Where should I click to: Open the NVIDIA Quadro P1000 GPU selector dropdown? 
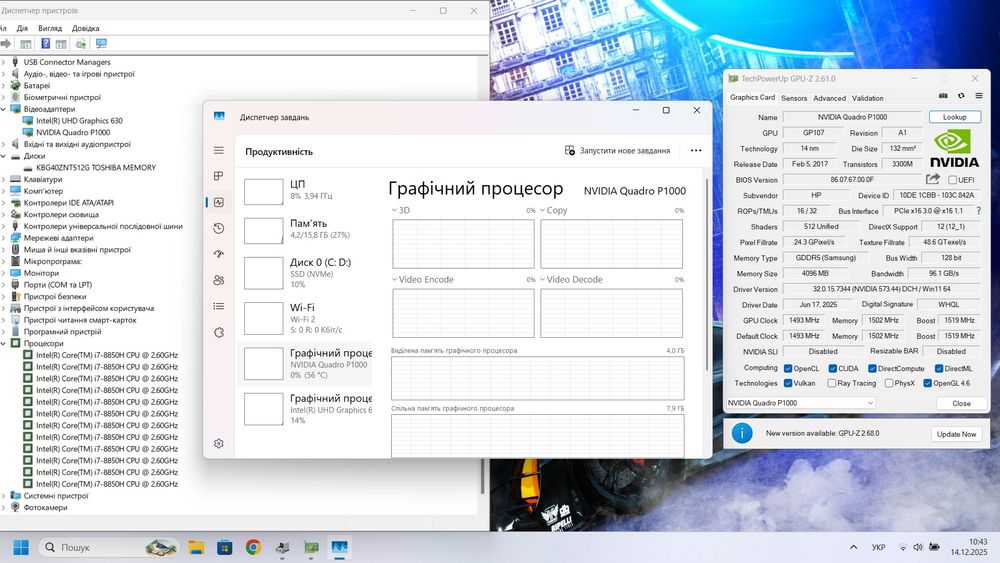pos(800,403)
